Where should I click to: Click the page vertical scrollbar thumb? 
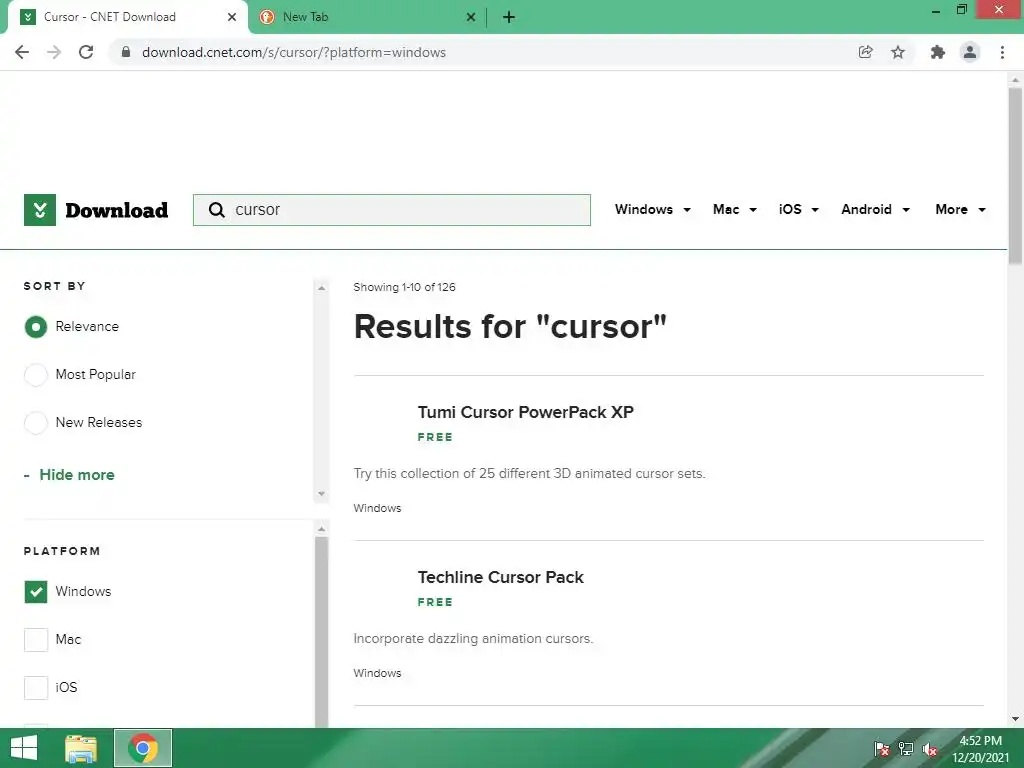point(1015,175)
